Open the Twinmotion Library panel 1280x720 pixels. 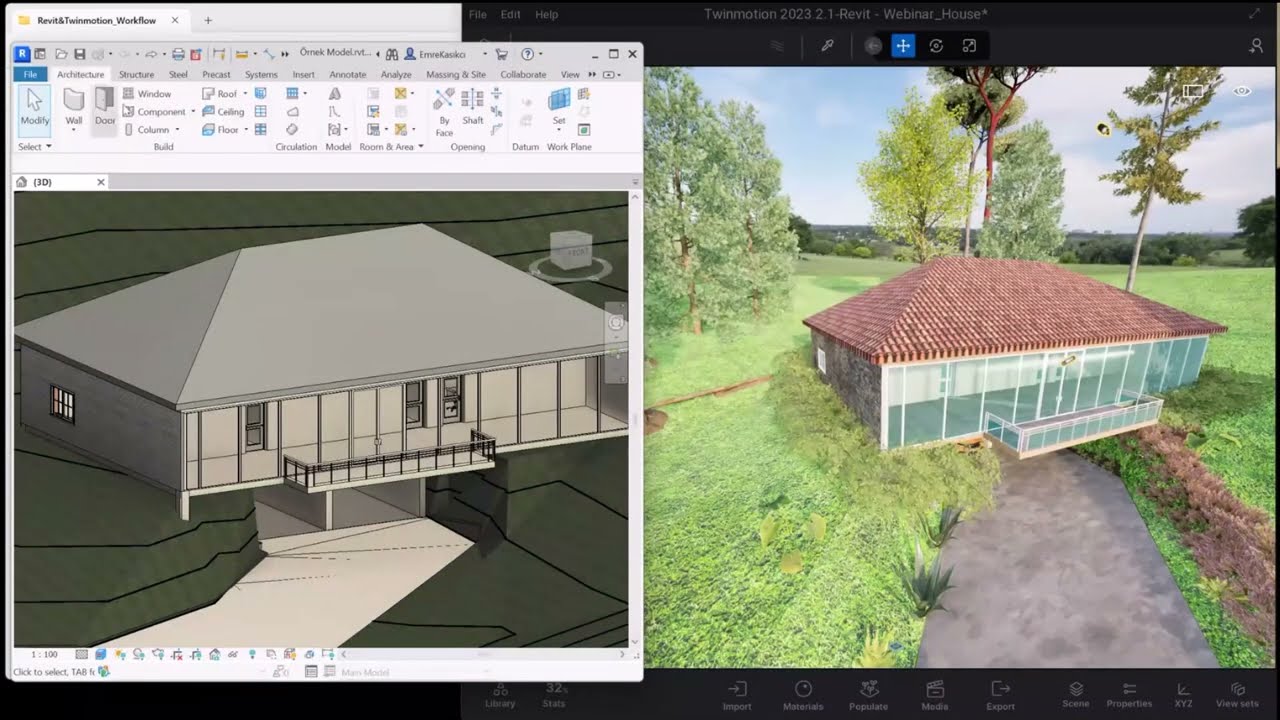[500, 695]
